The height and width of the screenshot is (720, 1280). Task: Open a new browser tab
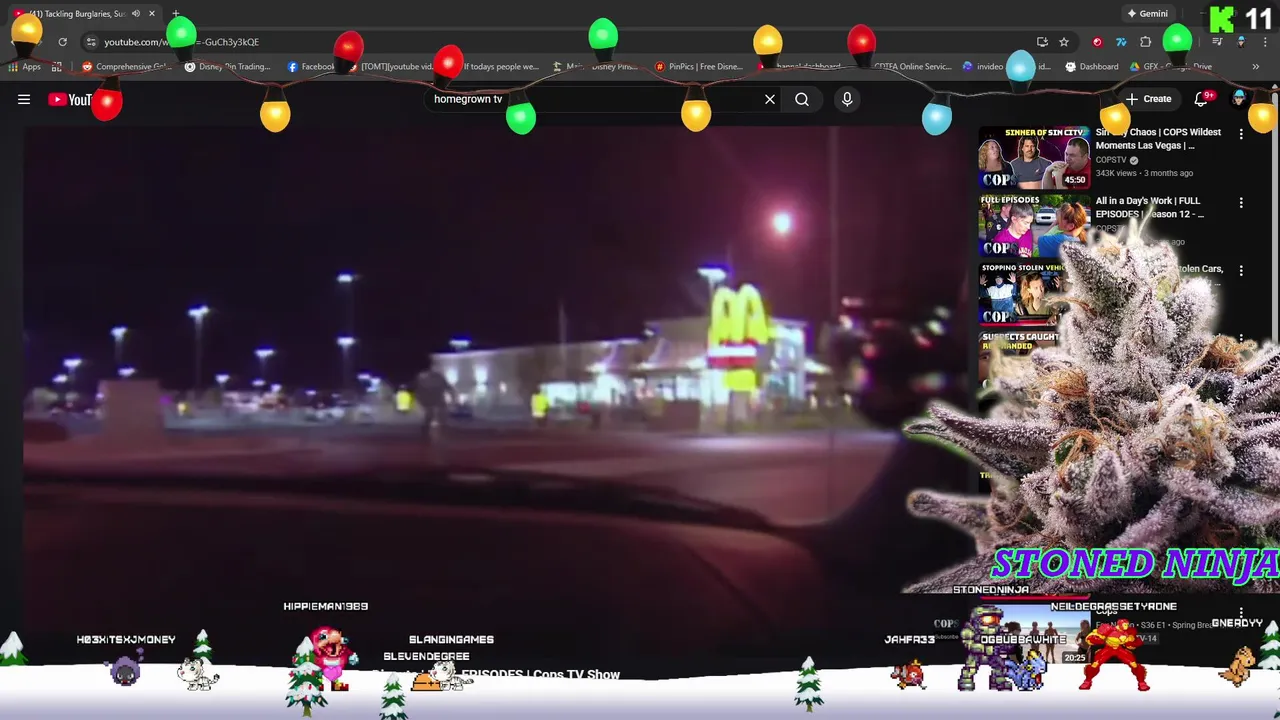pos(176,14)
